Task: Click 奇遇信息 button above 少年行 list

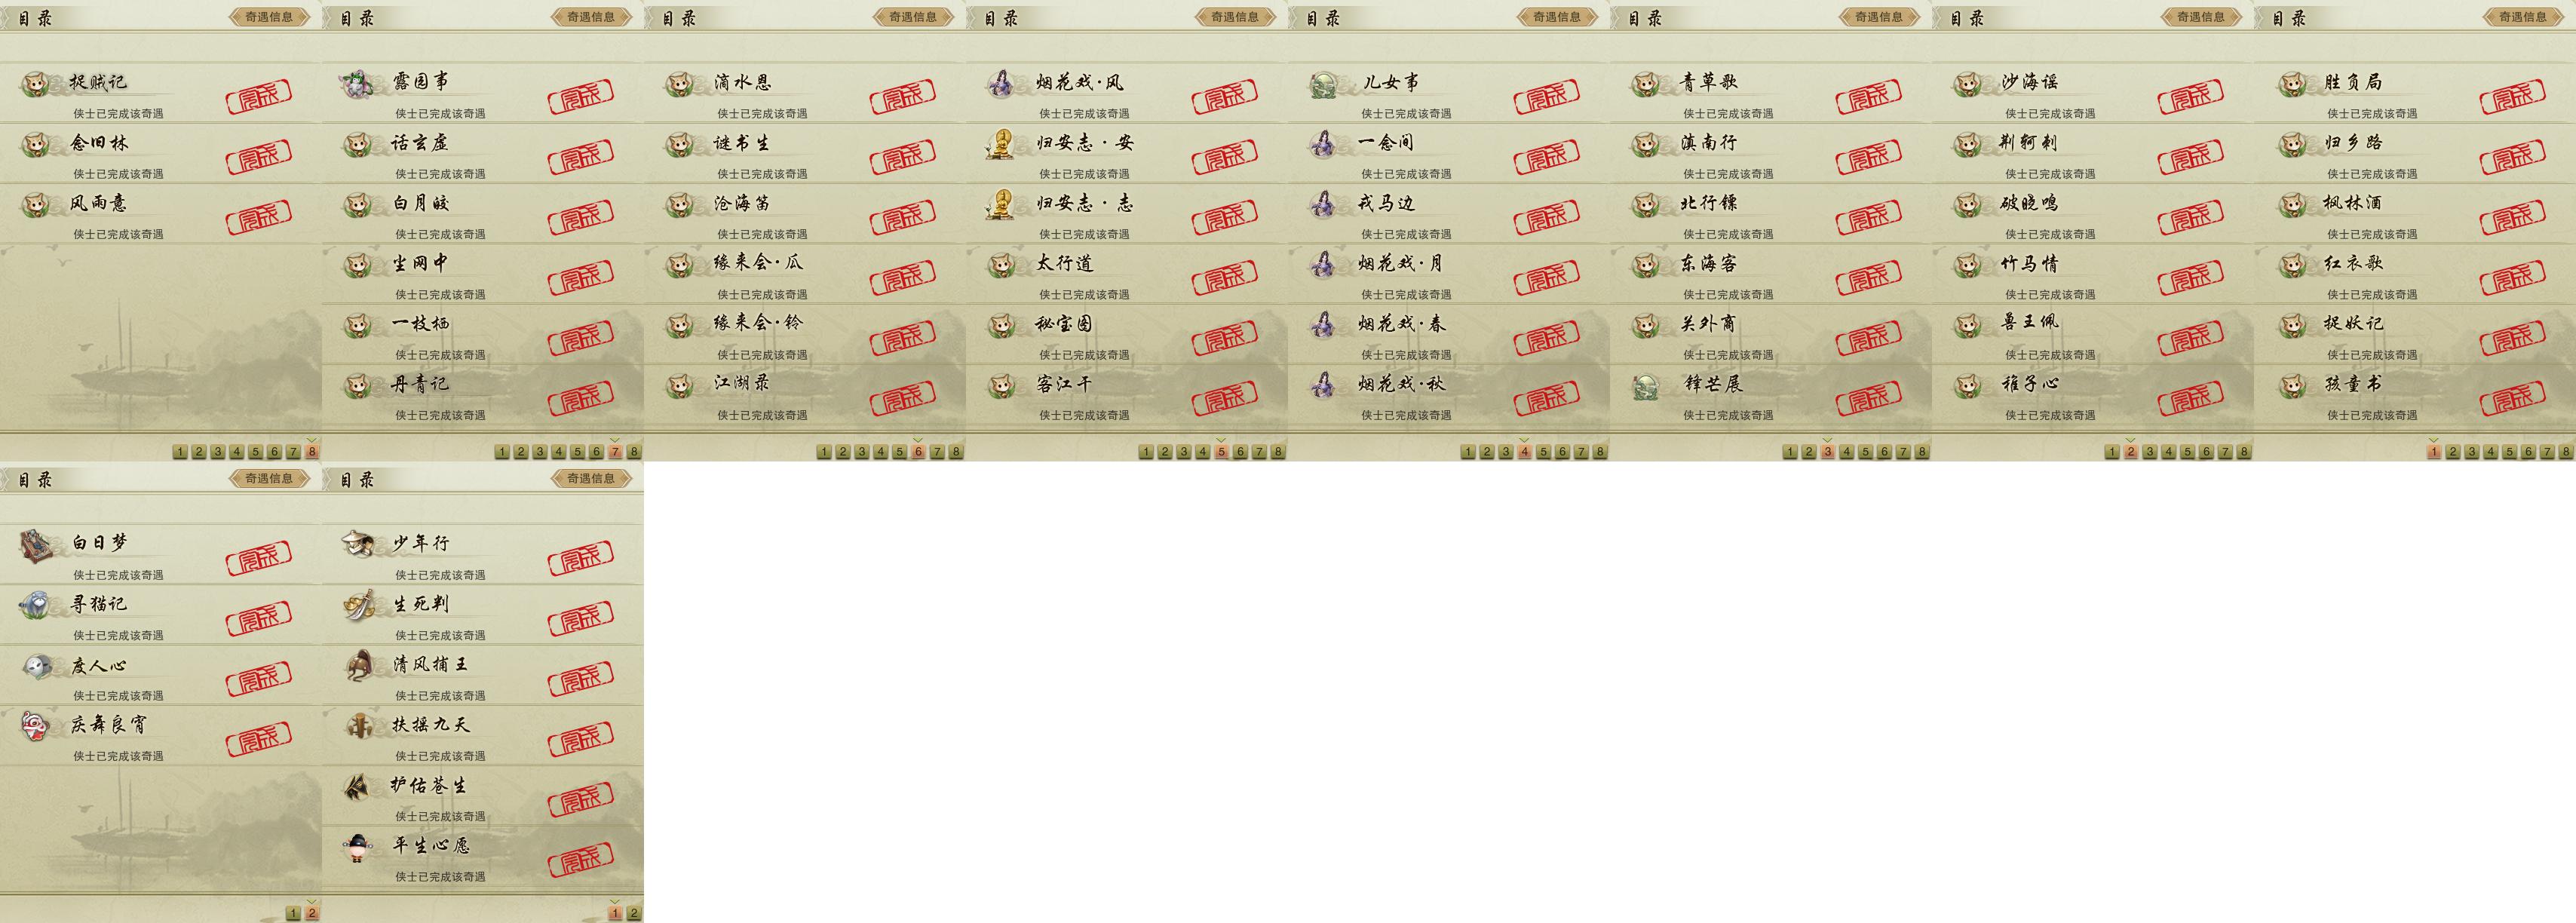Action: click(592, 479)
